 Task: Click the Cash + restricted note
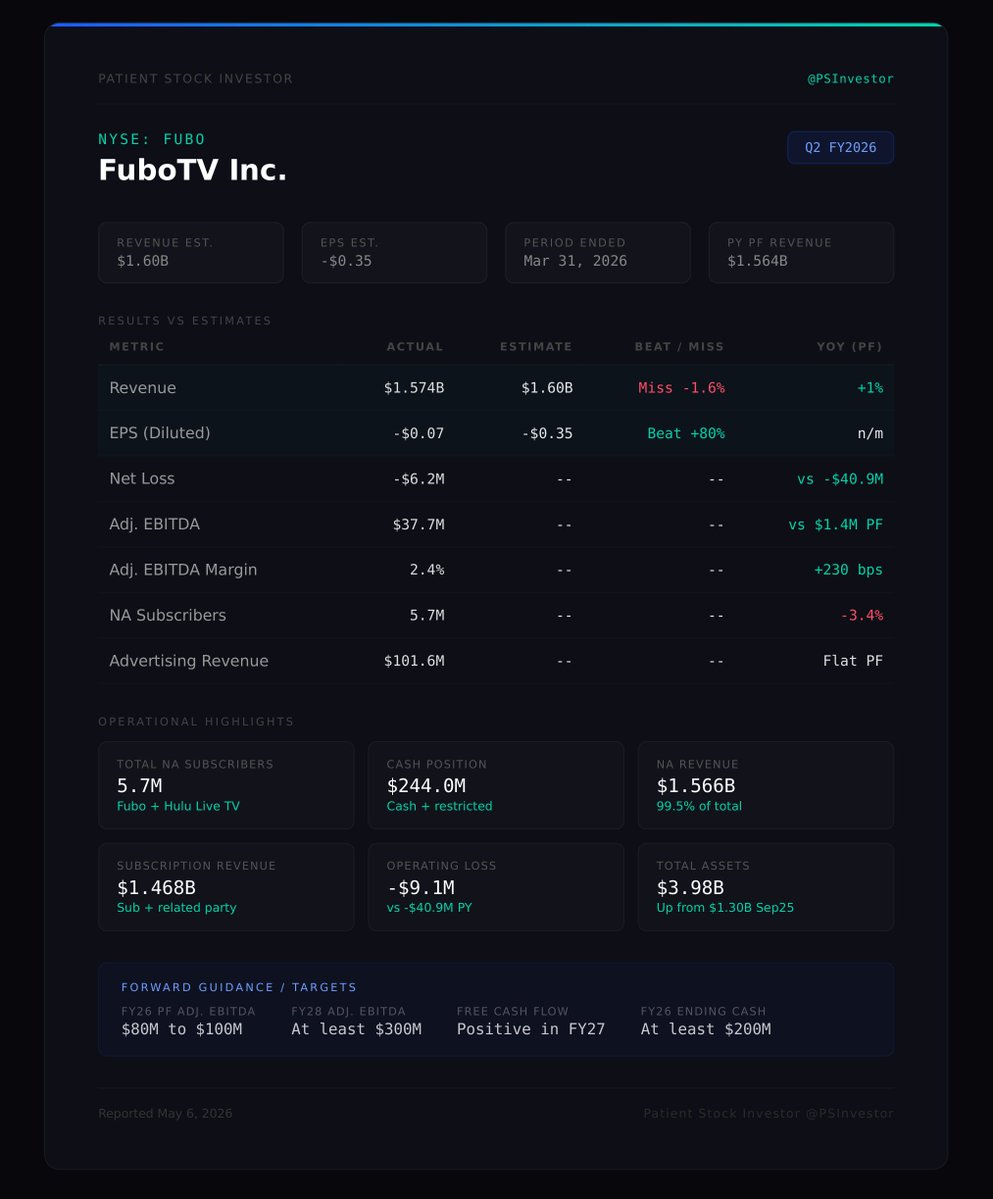click(440, 806)
